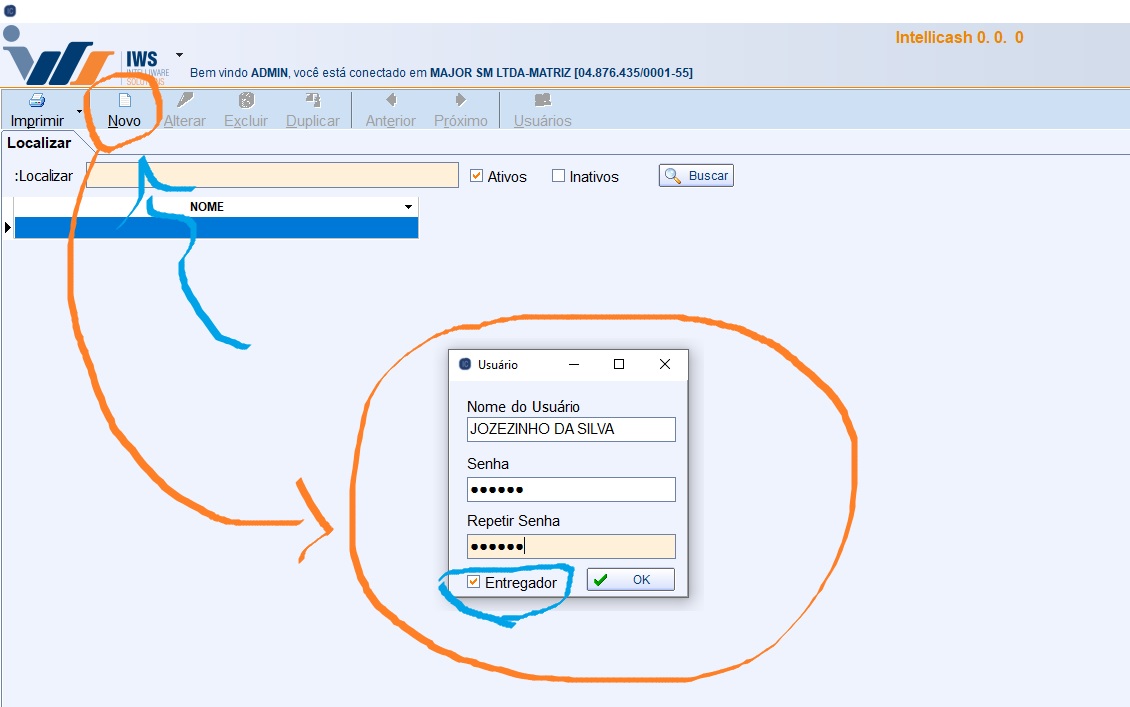Click the Duplicar duplicate icon
1130x707 pixels.
click(312, 101)
